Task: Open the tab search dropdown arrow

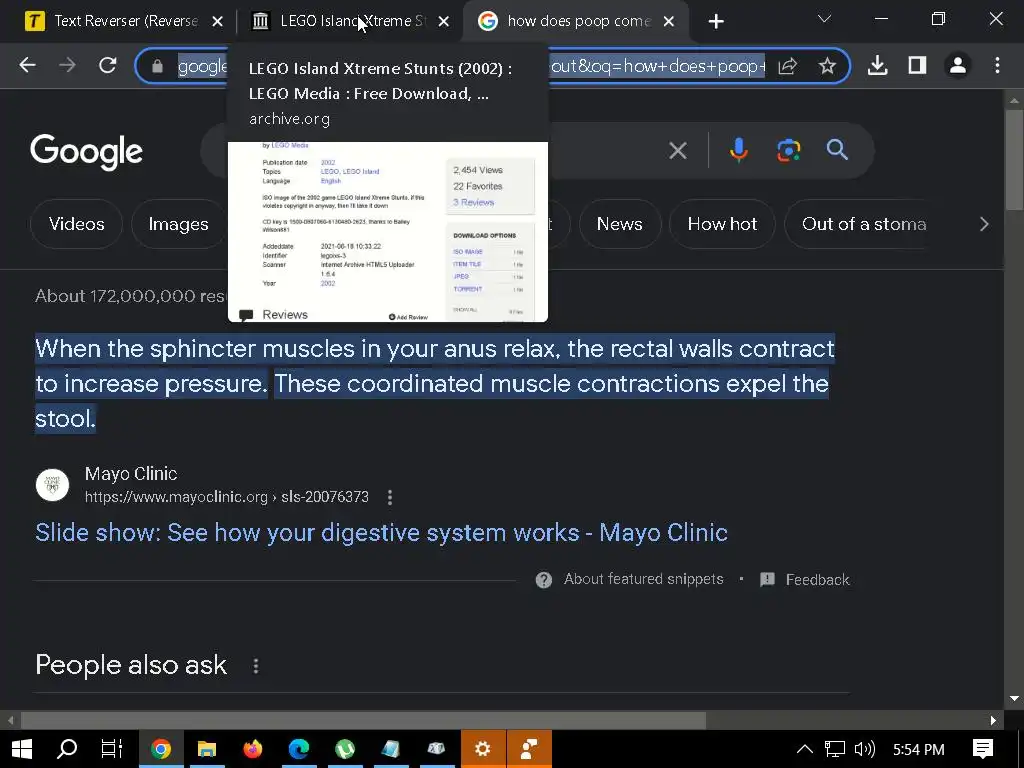Action: tap(824, 20)
